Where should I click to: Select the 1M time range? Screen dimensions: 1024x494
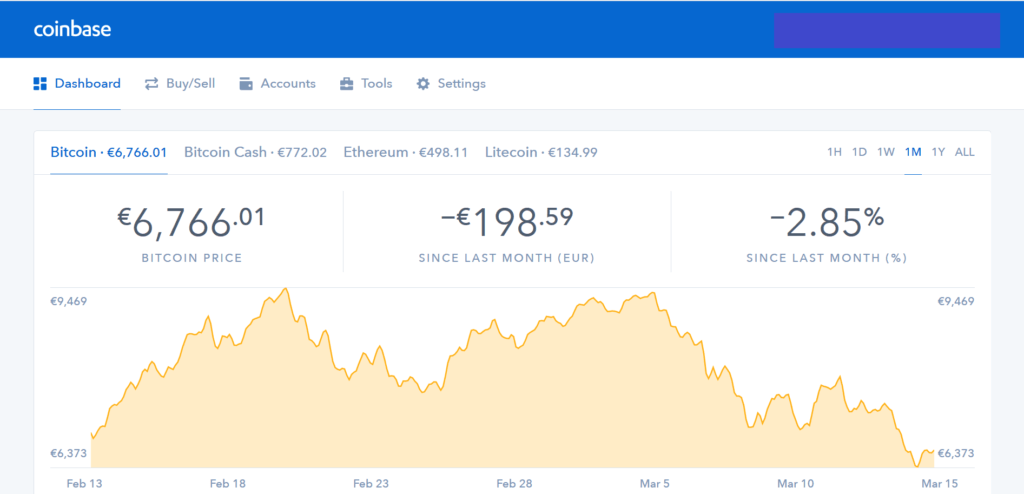click(x=913, y=152)
